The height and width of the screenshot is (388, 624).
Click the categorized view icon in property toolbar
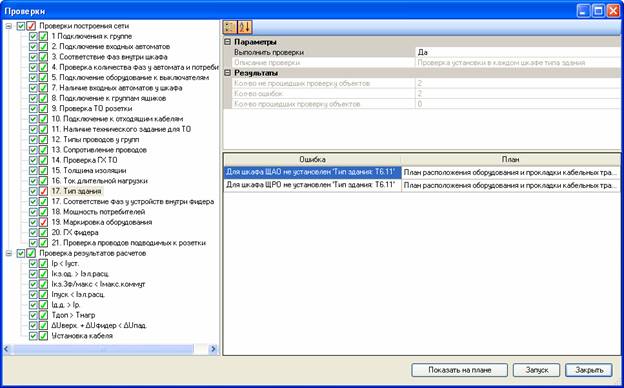(230, 27)
